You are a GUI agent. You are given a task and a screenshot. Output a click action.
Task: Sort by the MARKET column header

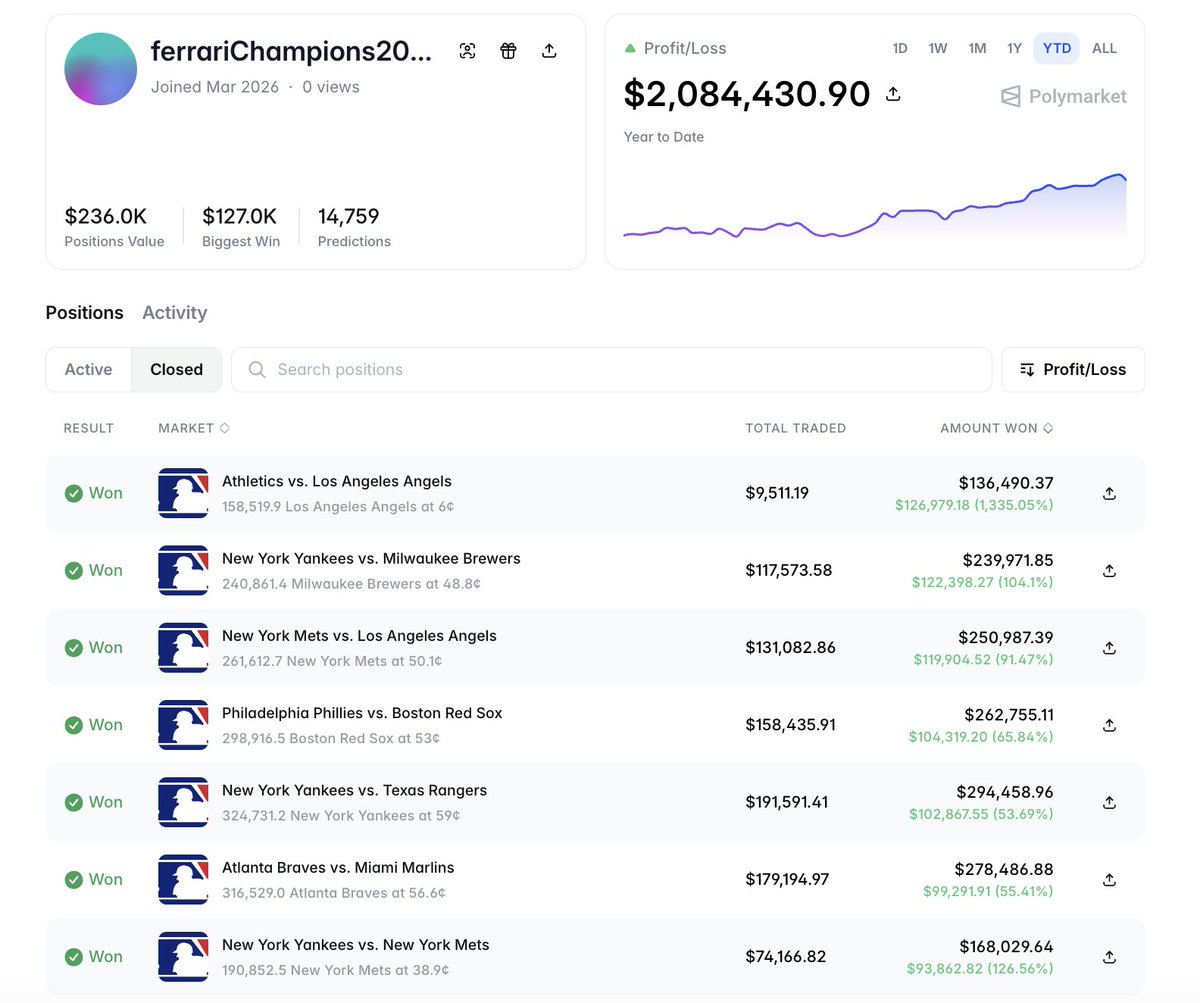194,428
